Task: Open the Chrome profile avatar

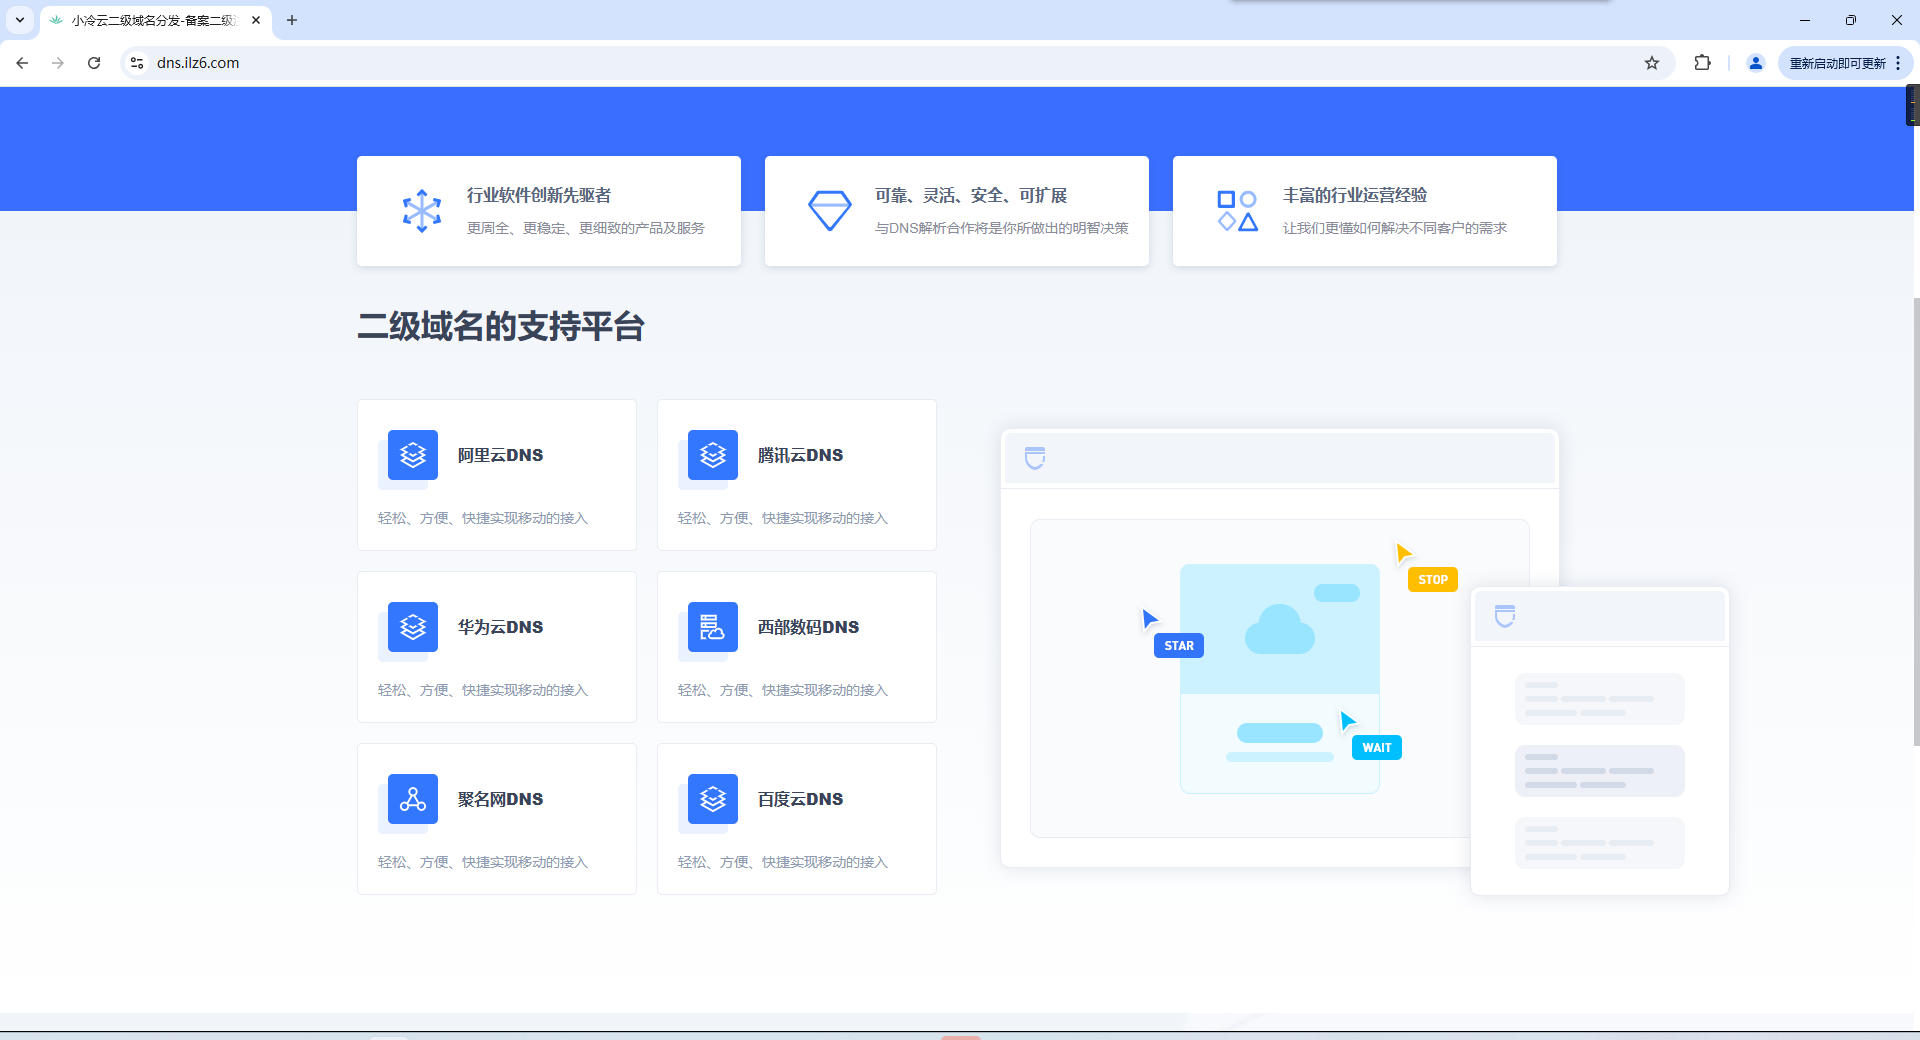Action: click(x=1755, y=63)
